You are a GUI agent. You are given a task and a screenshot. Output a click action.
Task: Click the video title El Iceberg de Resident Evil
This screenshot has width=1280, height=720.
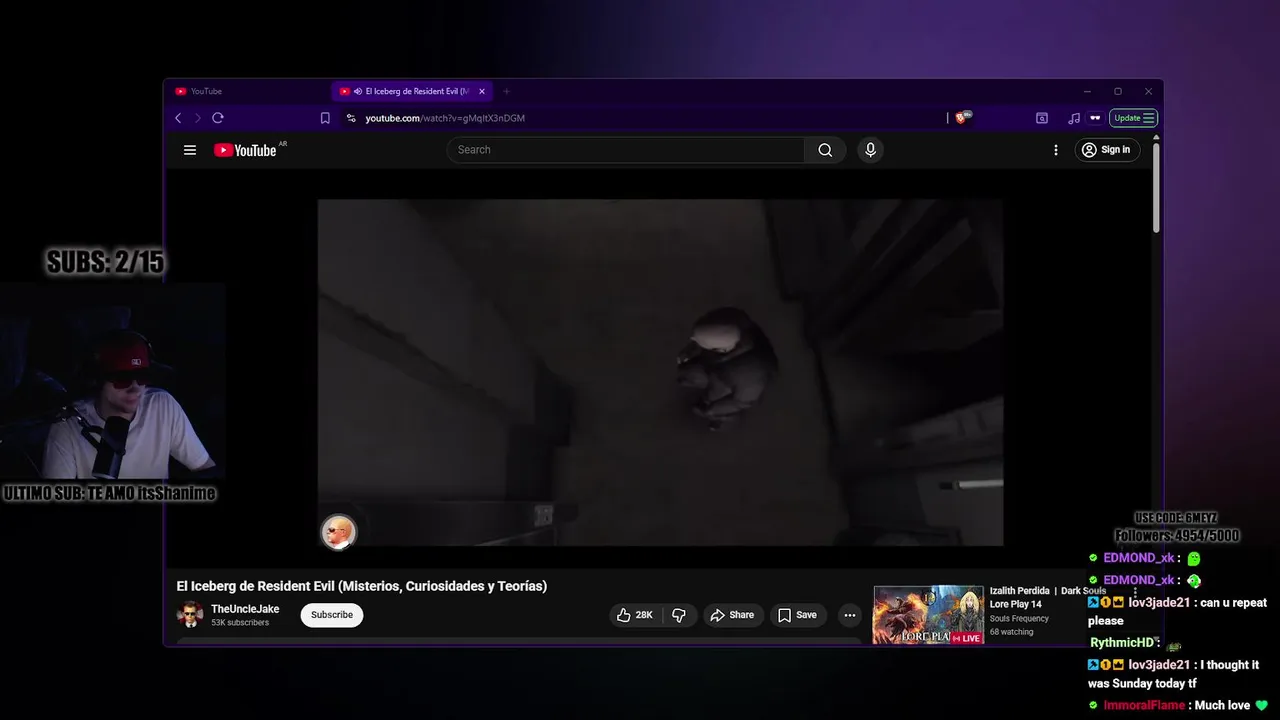pyautogui.click(x=362, y=586)
